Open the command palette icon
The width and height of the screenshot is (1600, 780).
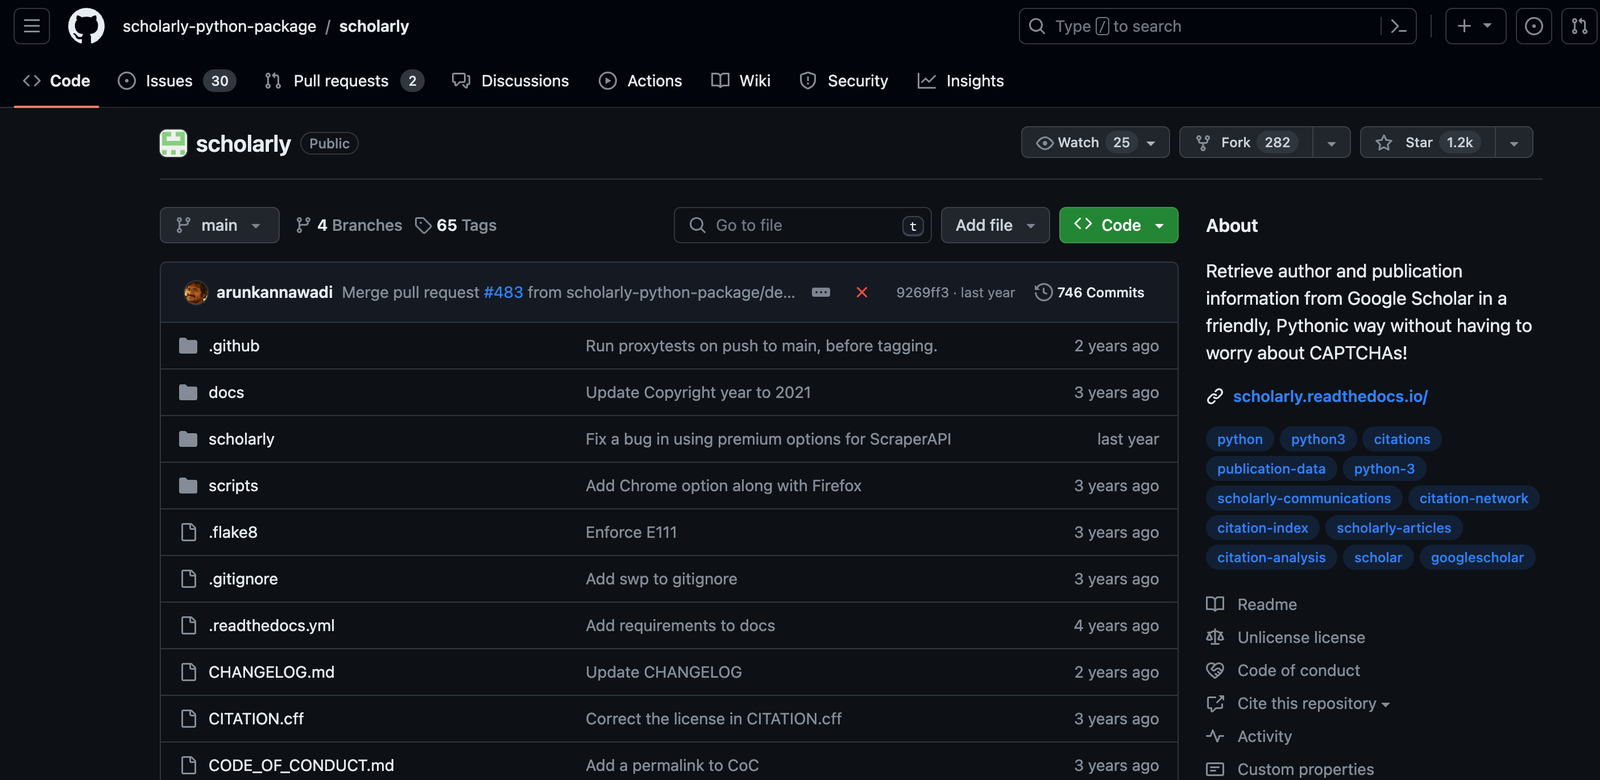tap(1398, 26)
